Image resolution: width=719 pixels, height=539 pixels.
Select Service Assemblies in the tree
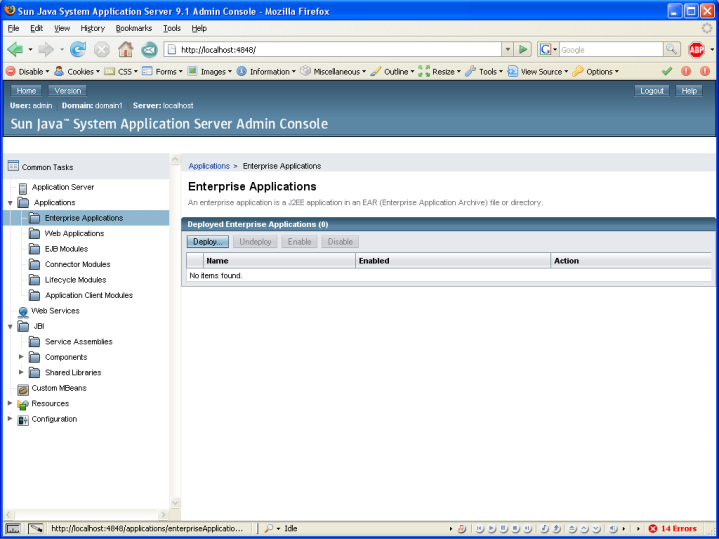[78, 342]
